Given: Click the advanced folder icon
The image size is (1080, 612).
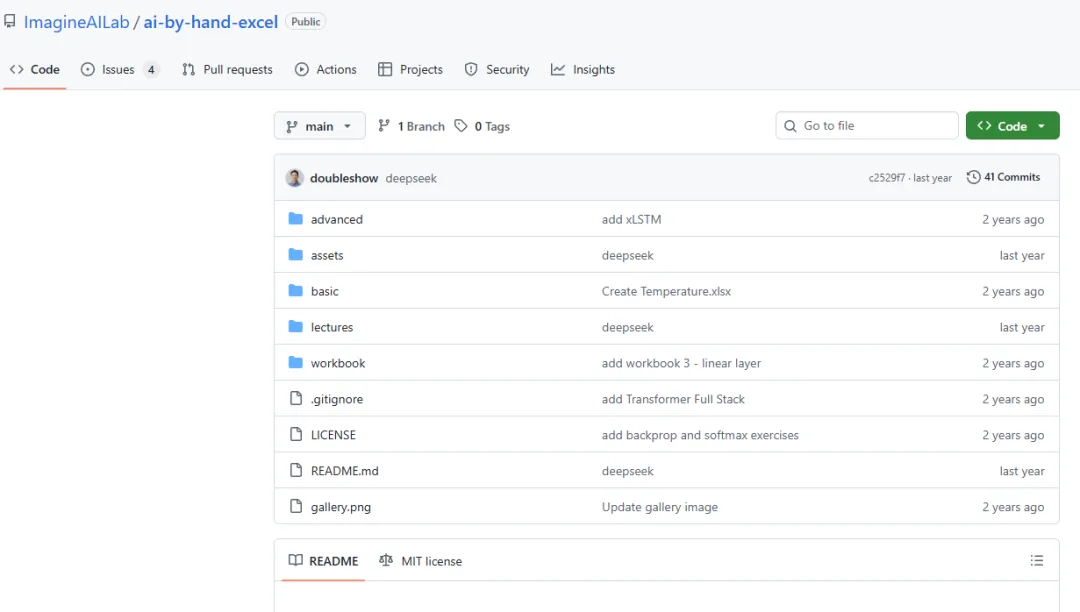Looking at the screenshot, I should [x=295, y=219].
